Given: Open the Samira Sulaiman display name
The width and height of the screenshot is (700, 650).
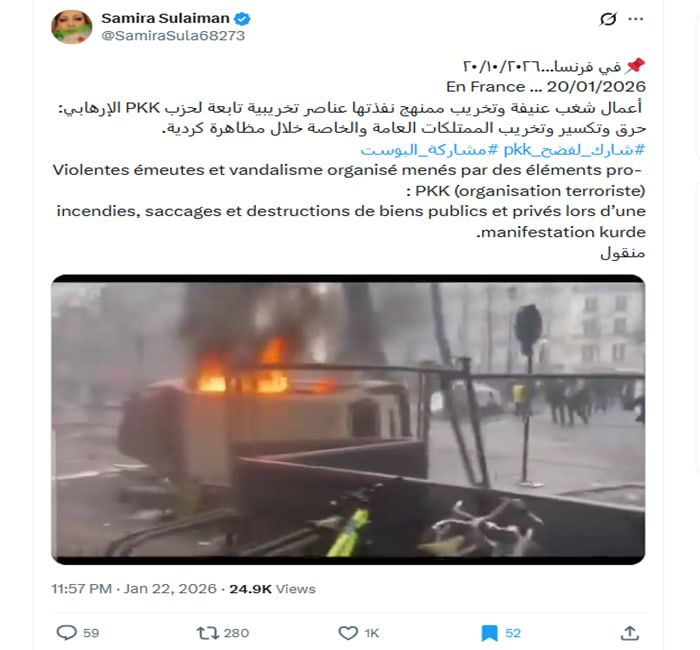Looking at the screenshot, I should [165, 18].
